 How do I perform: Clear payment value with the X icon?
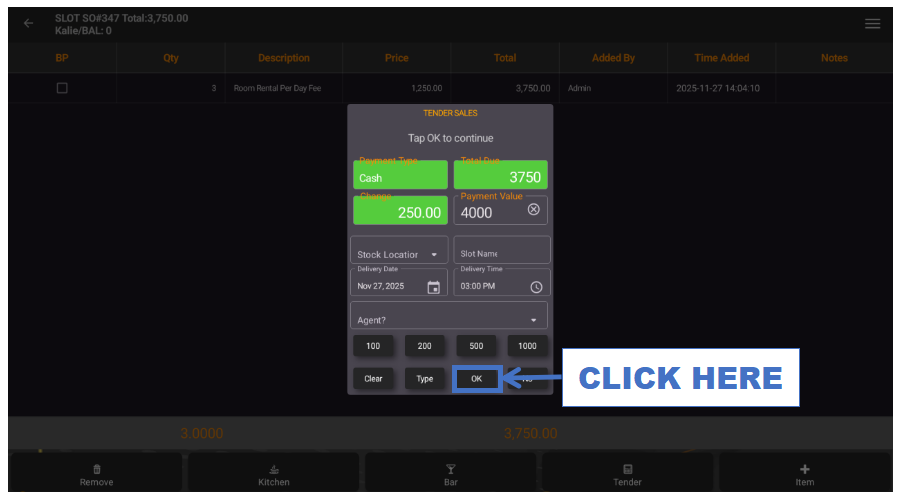click(x=533, y=209)
